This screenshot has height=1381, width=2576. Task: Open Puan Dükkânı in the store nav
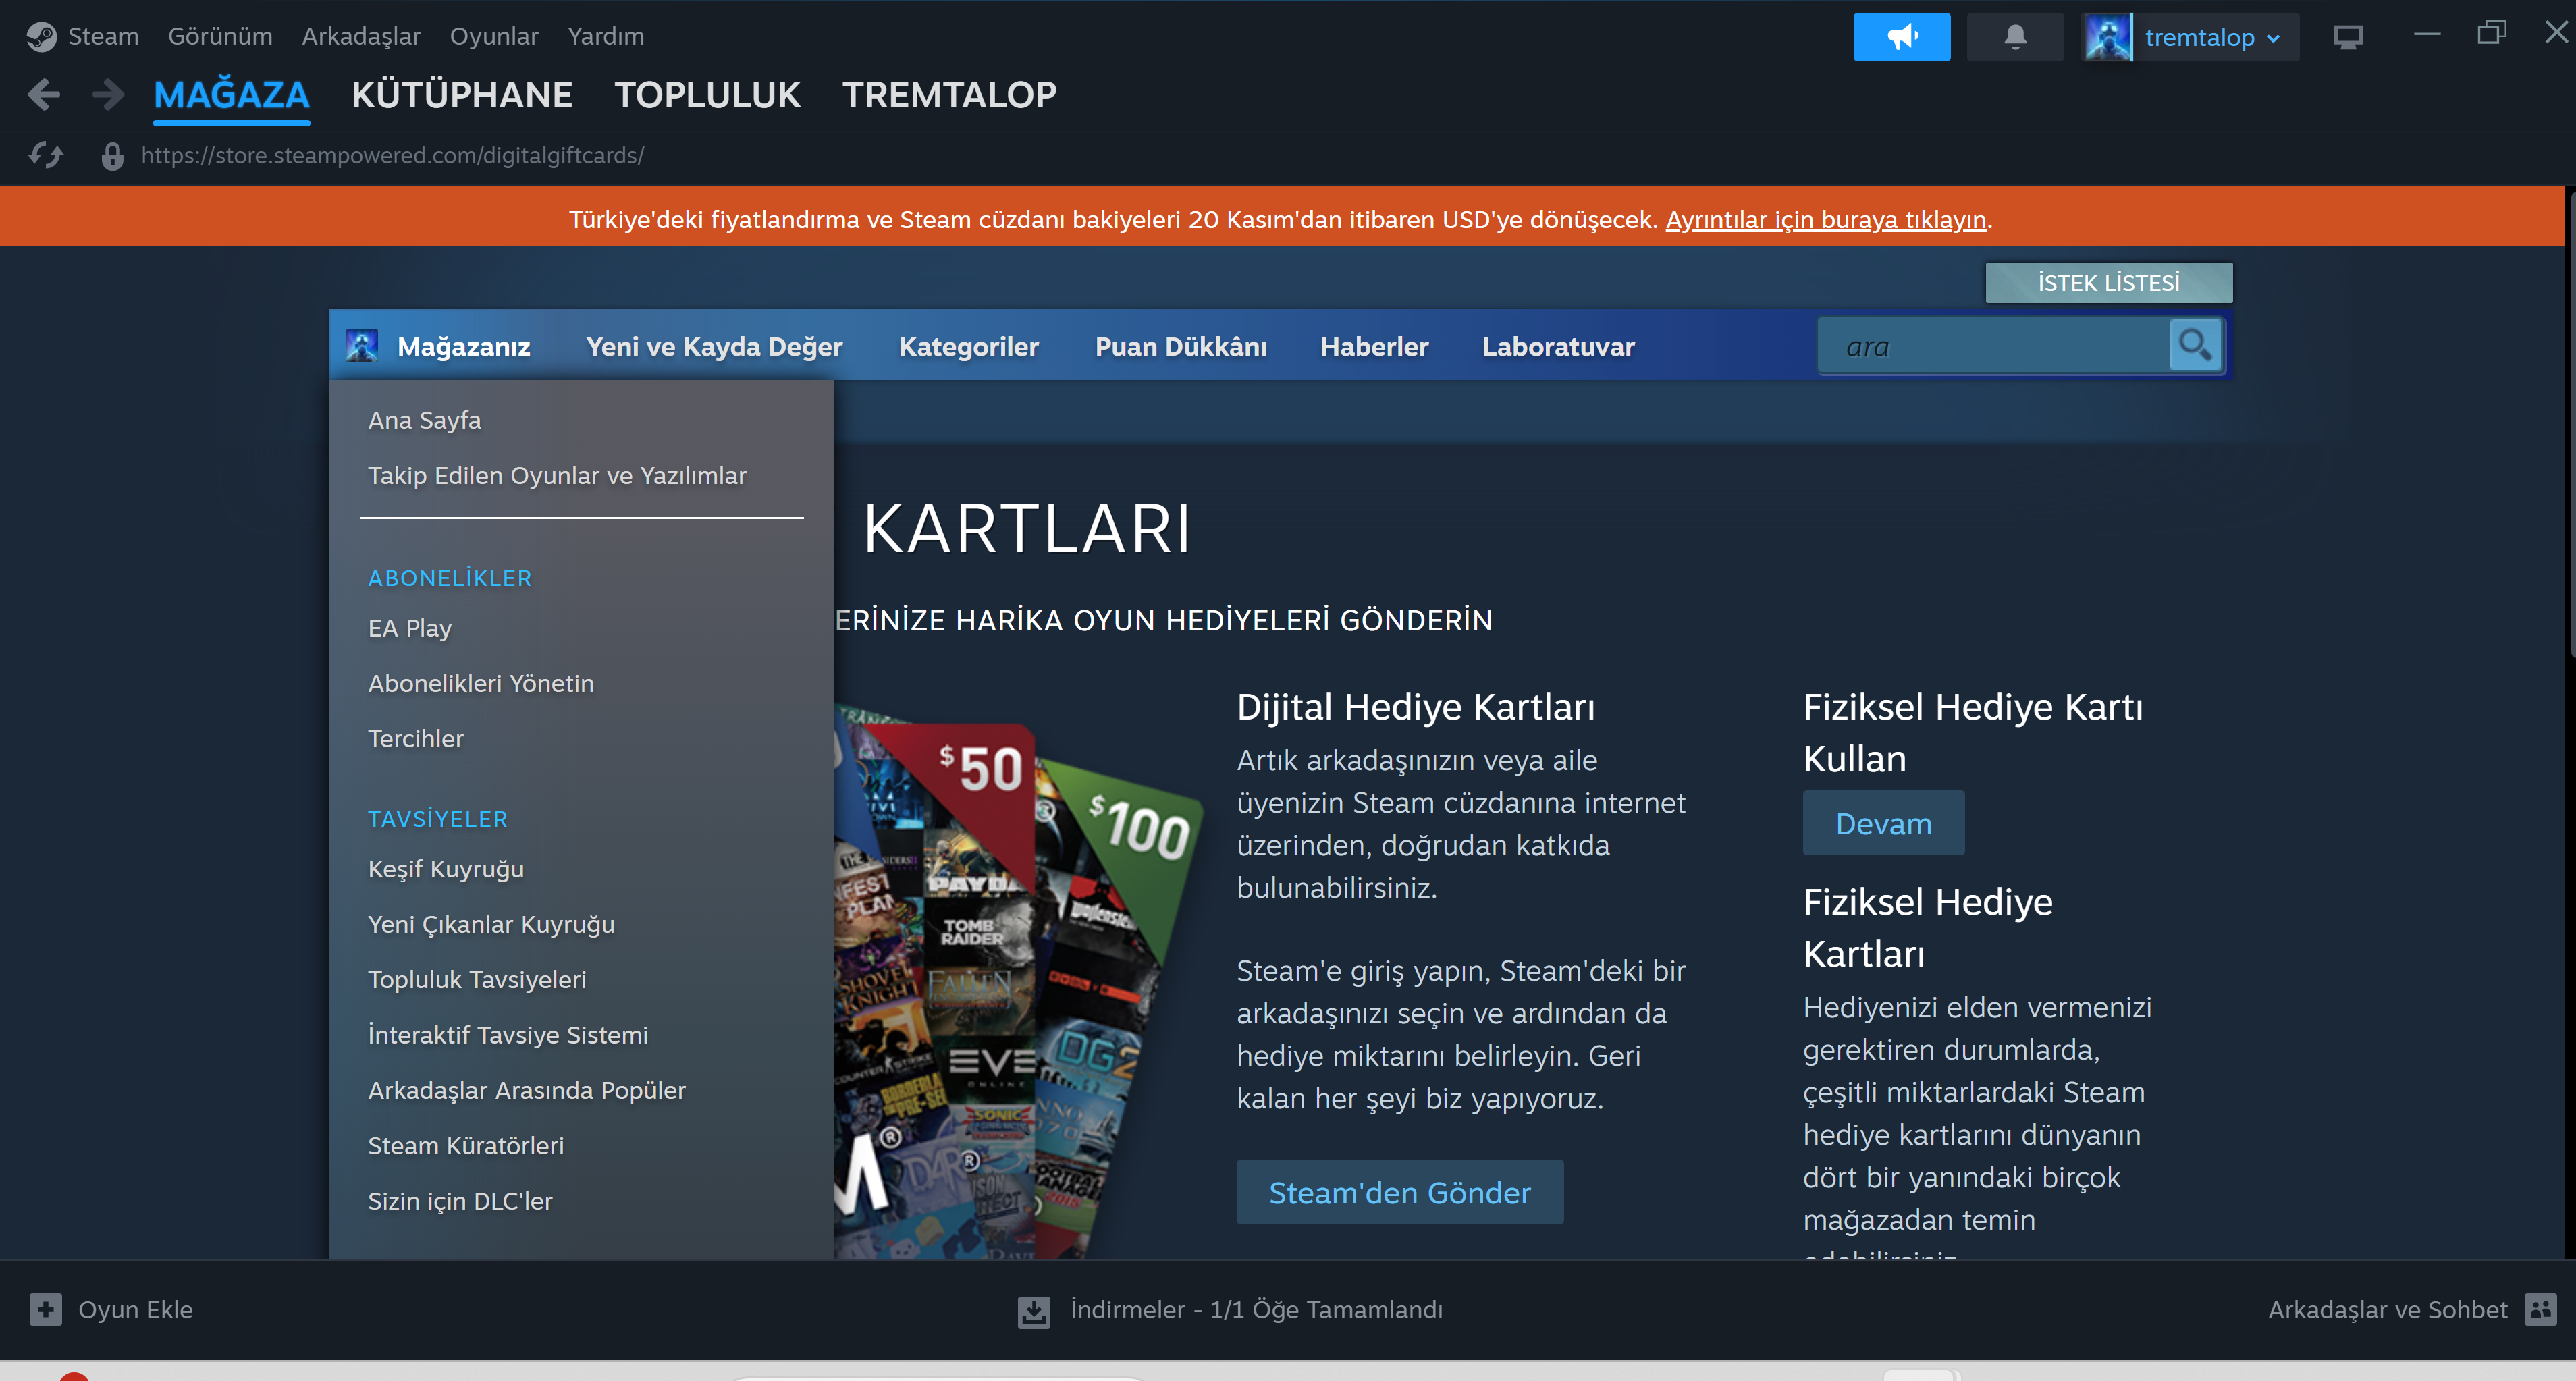1180,347
